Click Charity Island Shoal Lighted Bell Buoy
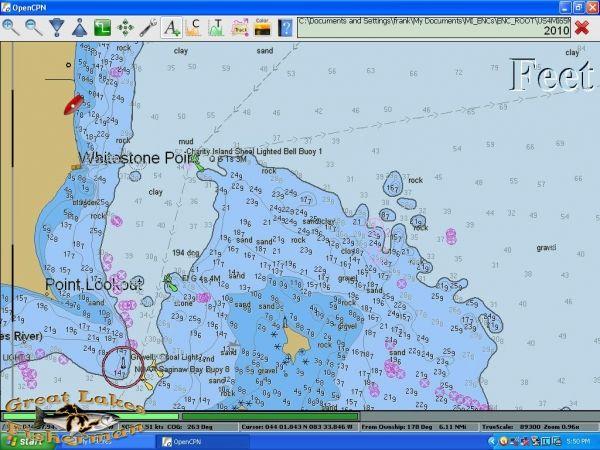The image size is (600, 450). [198, 159]
